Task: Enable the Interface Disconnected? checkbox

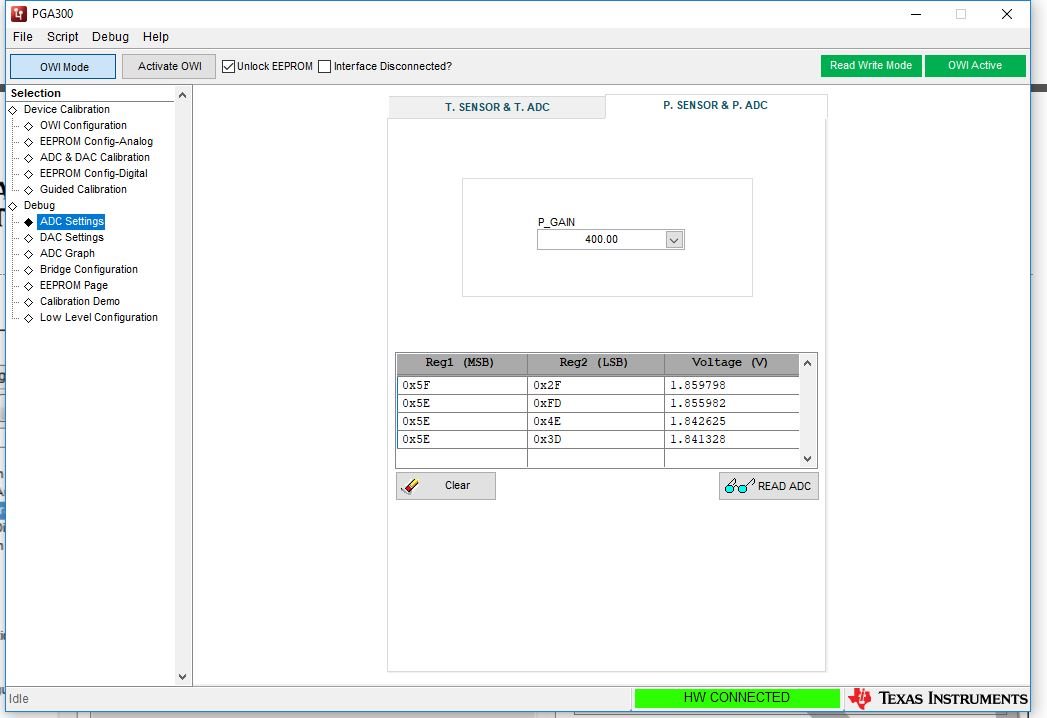Action: click(x=325, y=66)
